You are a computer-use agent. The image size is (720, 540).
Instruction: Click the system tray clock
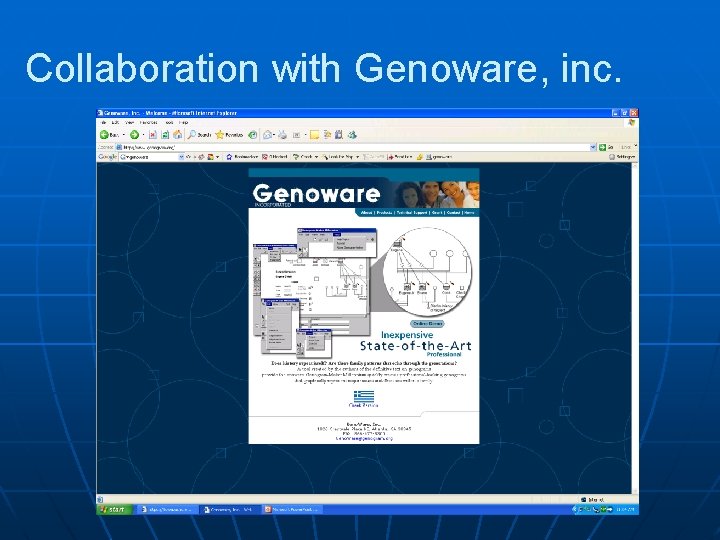[x=625, y=509]
